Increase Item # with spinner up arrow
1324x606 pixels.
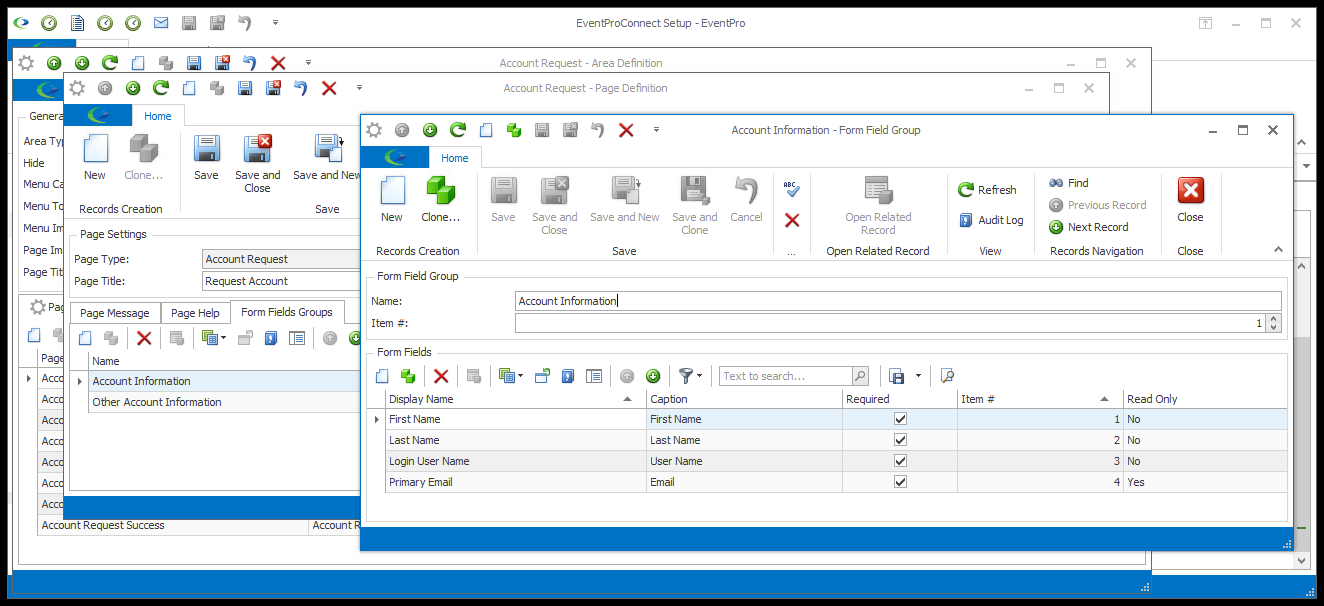[1273, 319]
